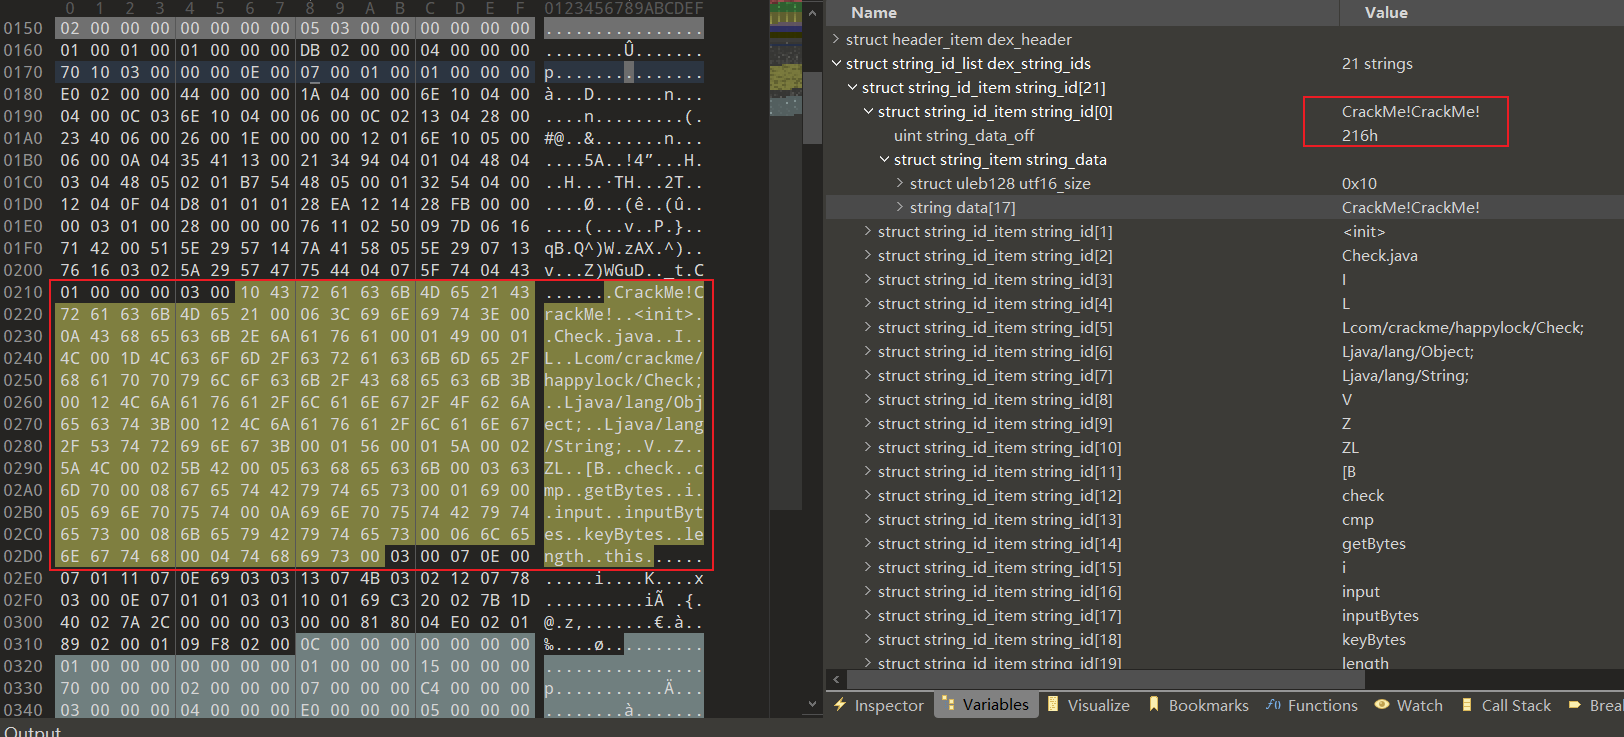Expand string_id[1] tree node
Image resolution: width=1624 pixels, height=737 pixels.
point(868,231)
